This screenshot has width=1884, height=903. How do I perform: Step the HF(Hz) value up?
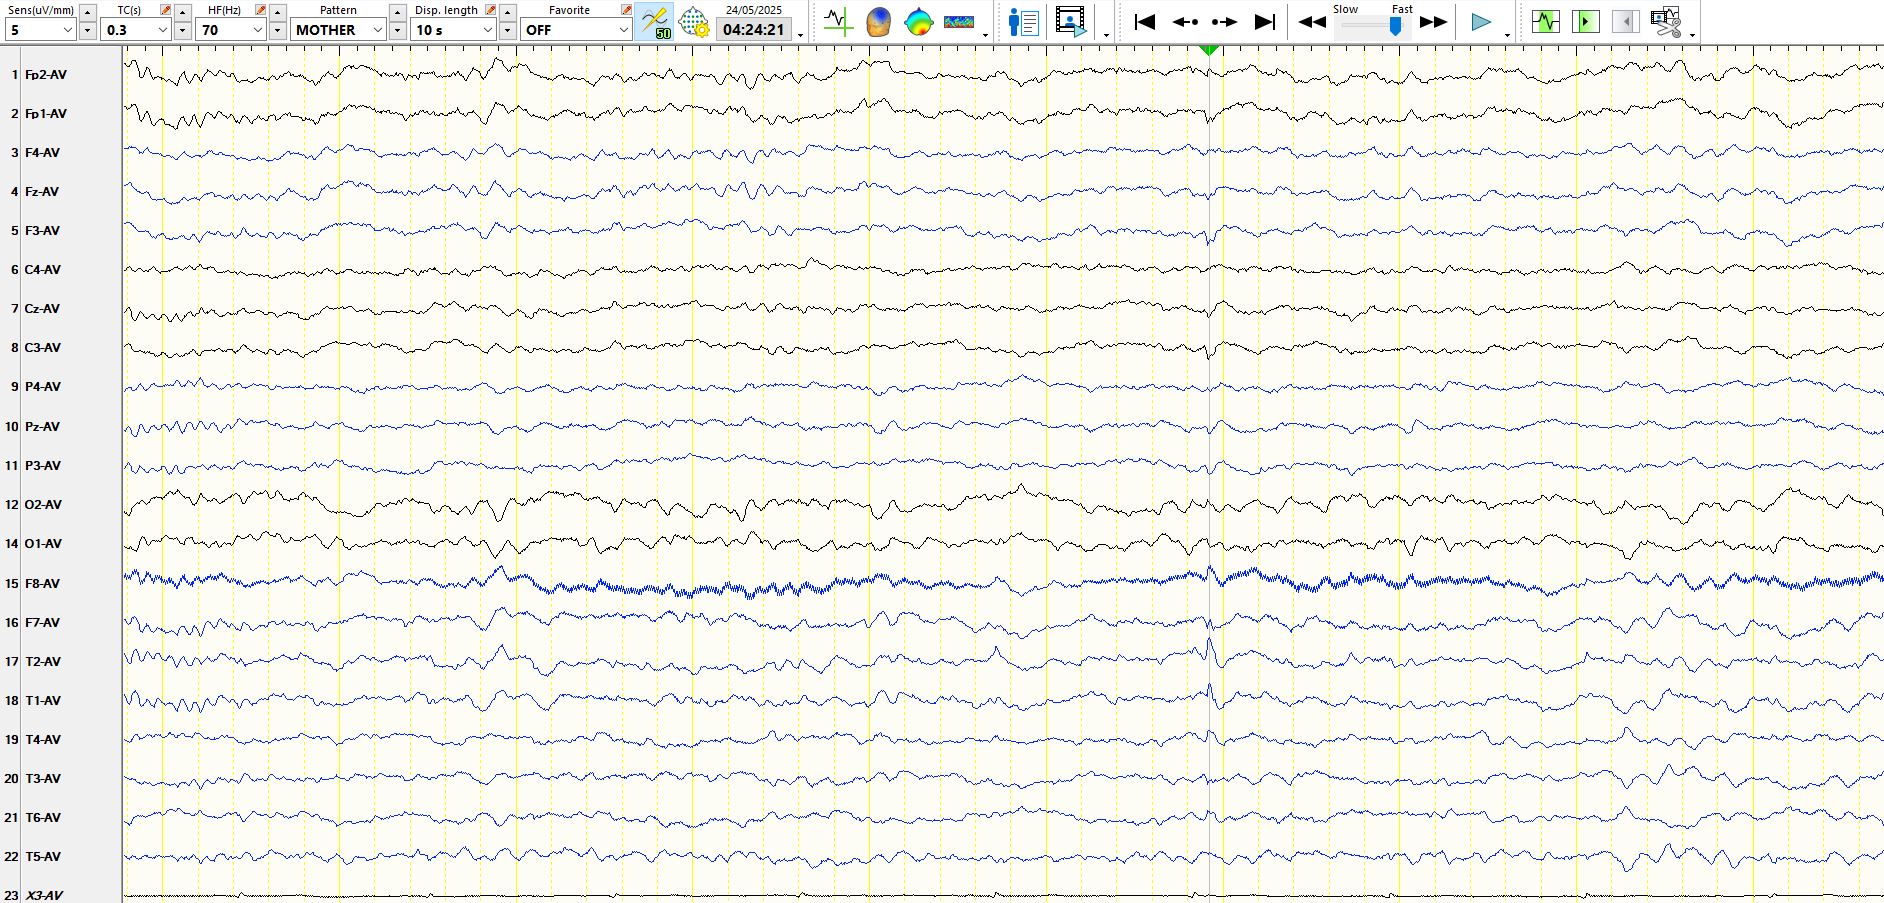[x=277, y=11]
